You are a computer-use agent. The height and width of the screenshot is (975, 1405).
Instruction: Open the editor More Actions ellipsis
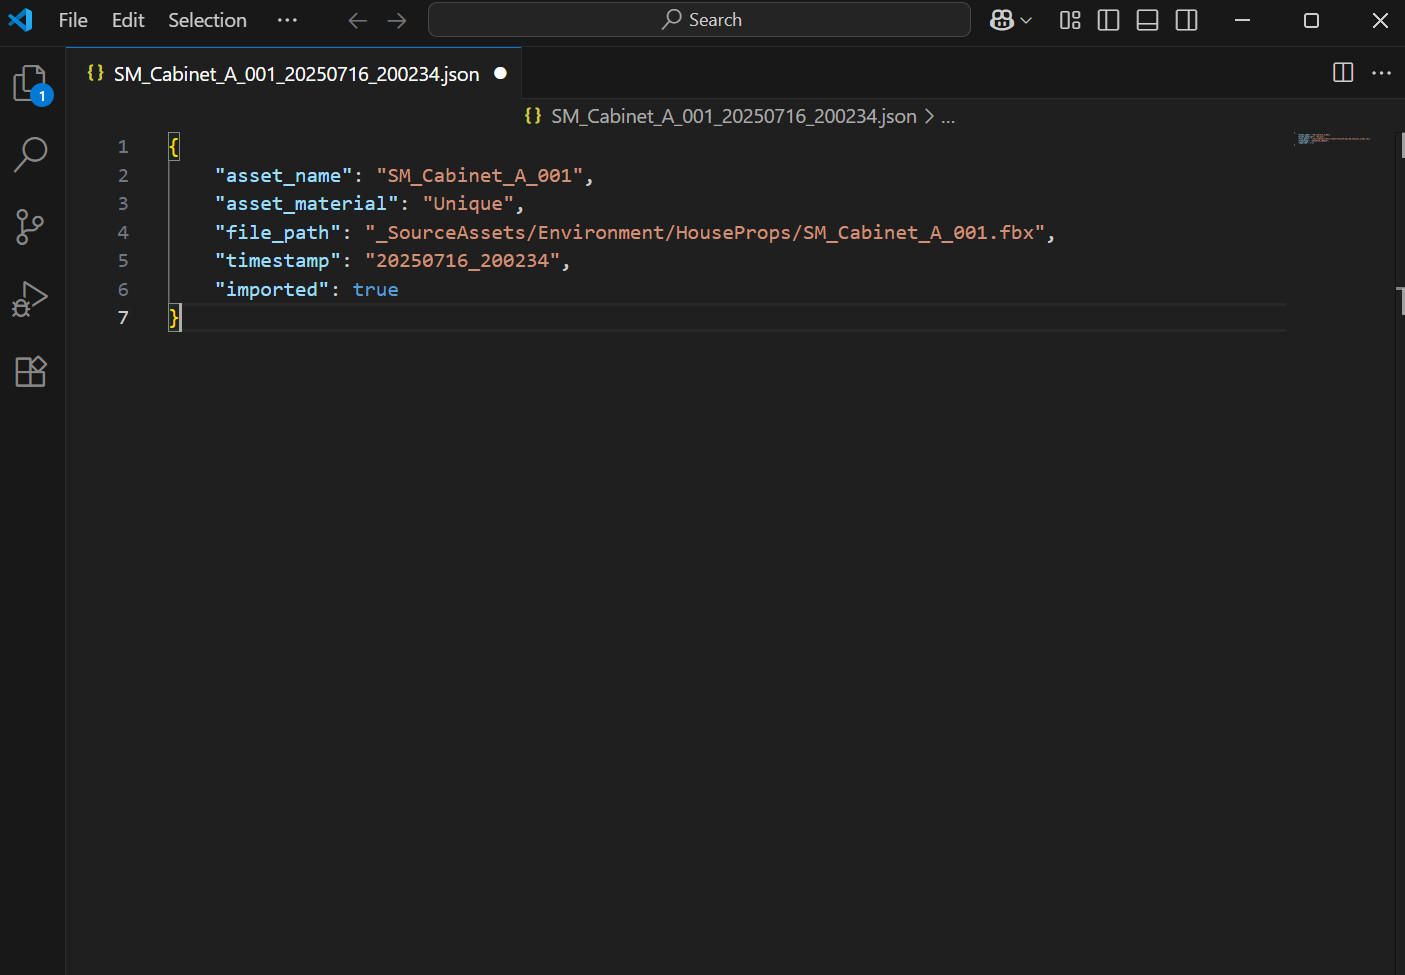1381,73
